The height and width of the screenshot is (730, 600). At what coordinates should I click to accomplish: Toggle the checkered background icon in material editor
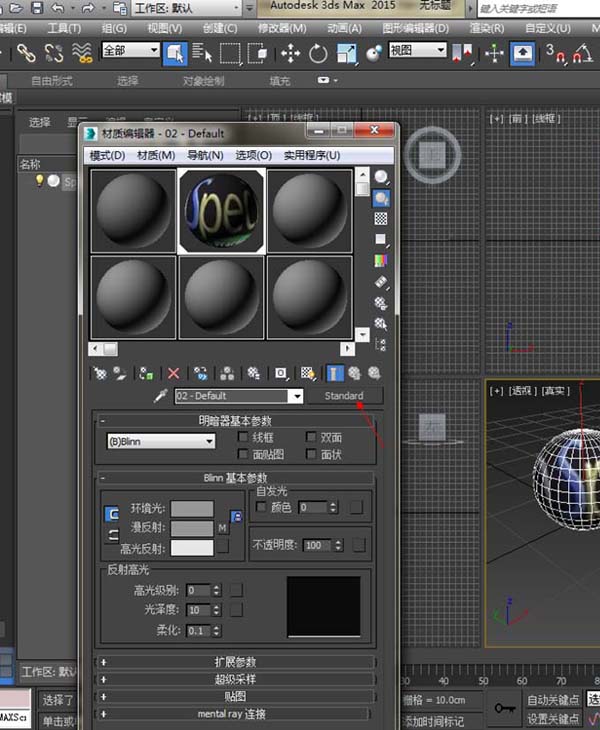(381, 219)
